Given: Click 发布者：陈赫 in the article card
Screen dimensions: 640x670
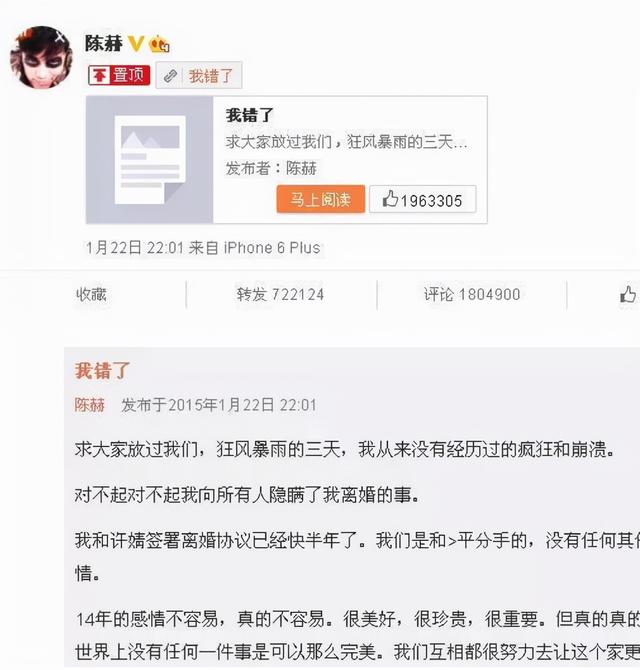Looking at the screenshot, I should [x=271, y=168].
